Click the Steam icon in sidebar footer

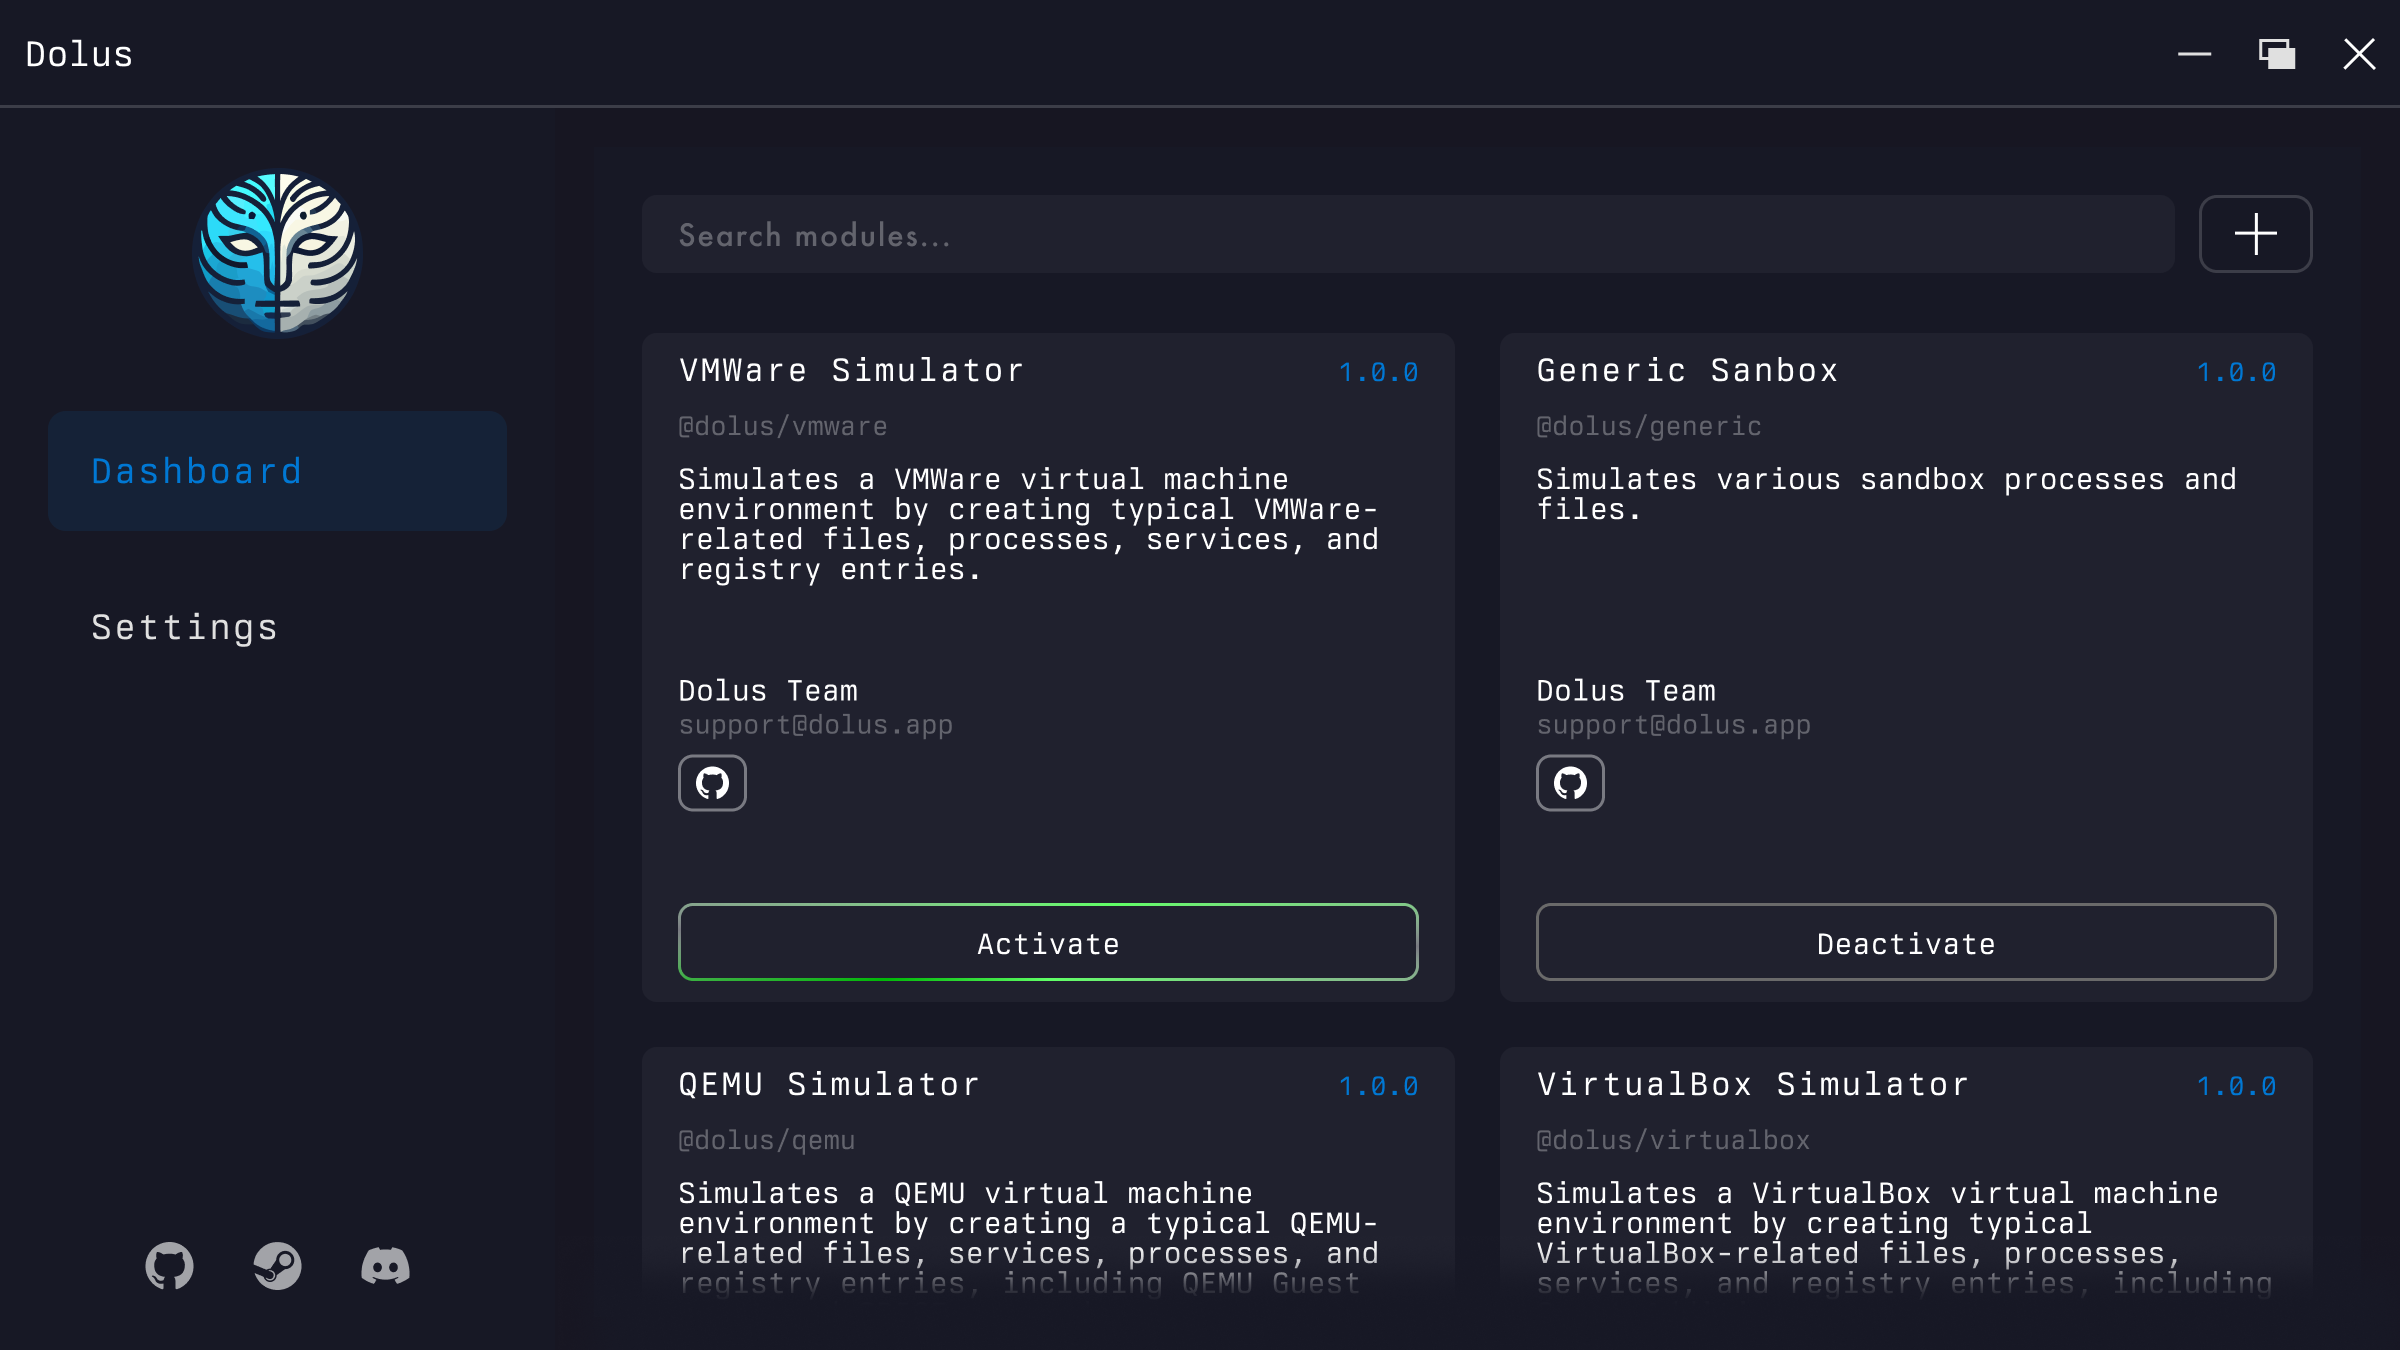[277, 1266]
